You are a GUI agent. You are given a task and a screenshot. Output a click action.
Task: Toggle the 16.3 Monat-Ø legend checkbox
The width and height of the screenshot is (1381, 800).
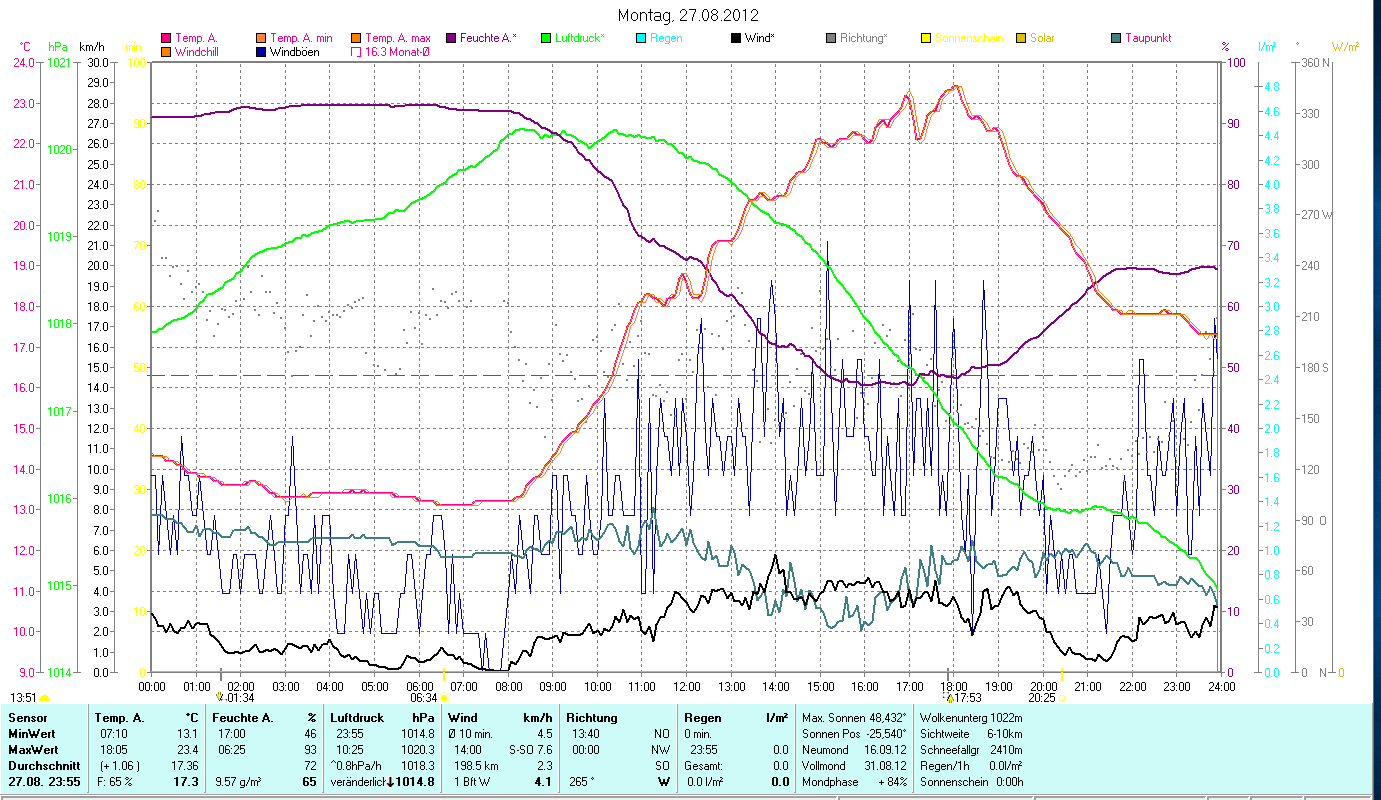point(355,51)
